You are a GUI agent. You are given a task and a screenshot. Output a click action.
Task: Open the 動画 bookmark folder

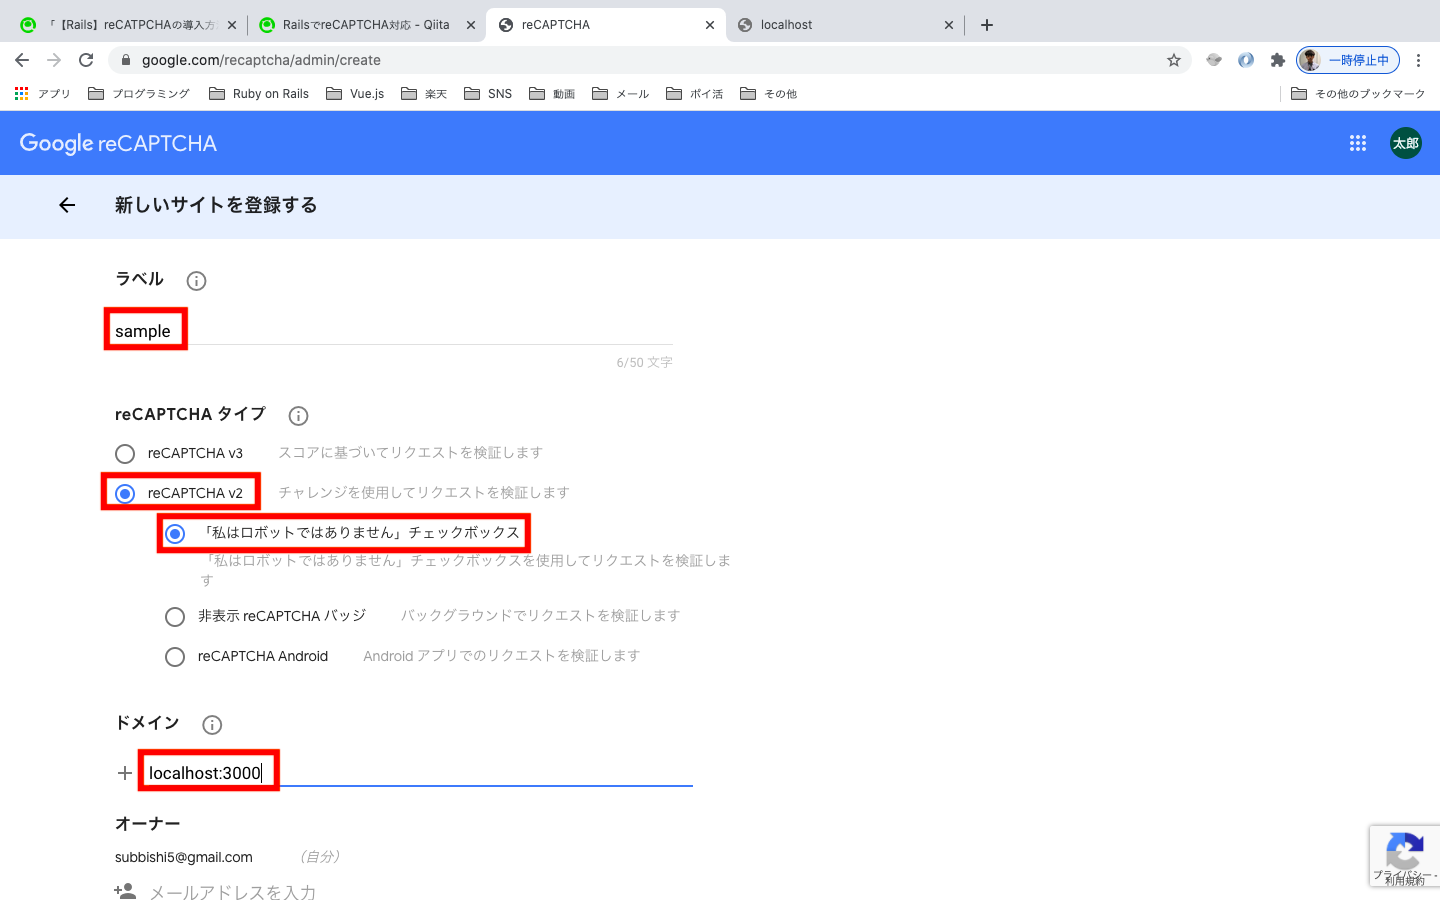tap(552, 94)
